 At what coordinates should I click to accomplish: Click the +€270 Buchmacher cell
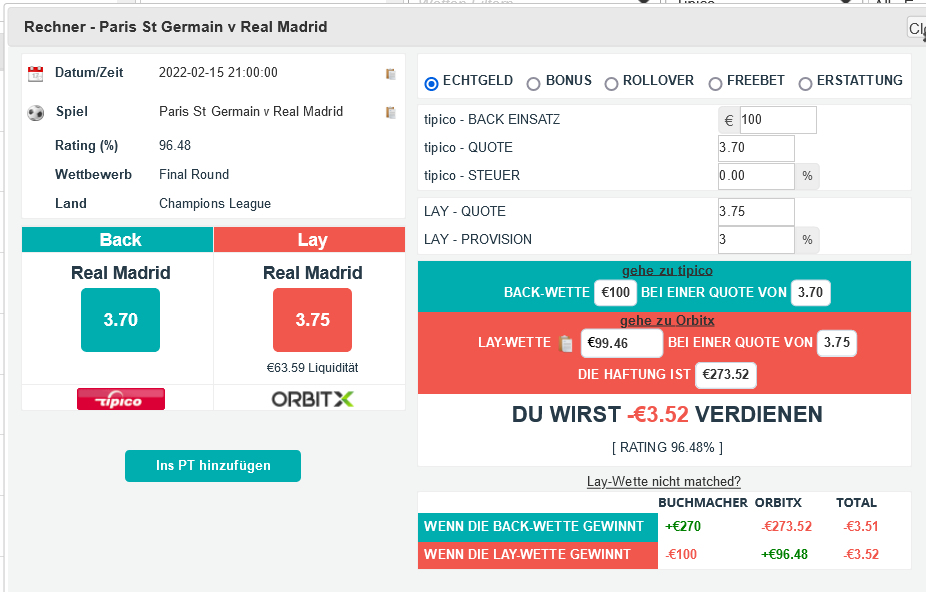coord(683,526)
